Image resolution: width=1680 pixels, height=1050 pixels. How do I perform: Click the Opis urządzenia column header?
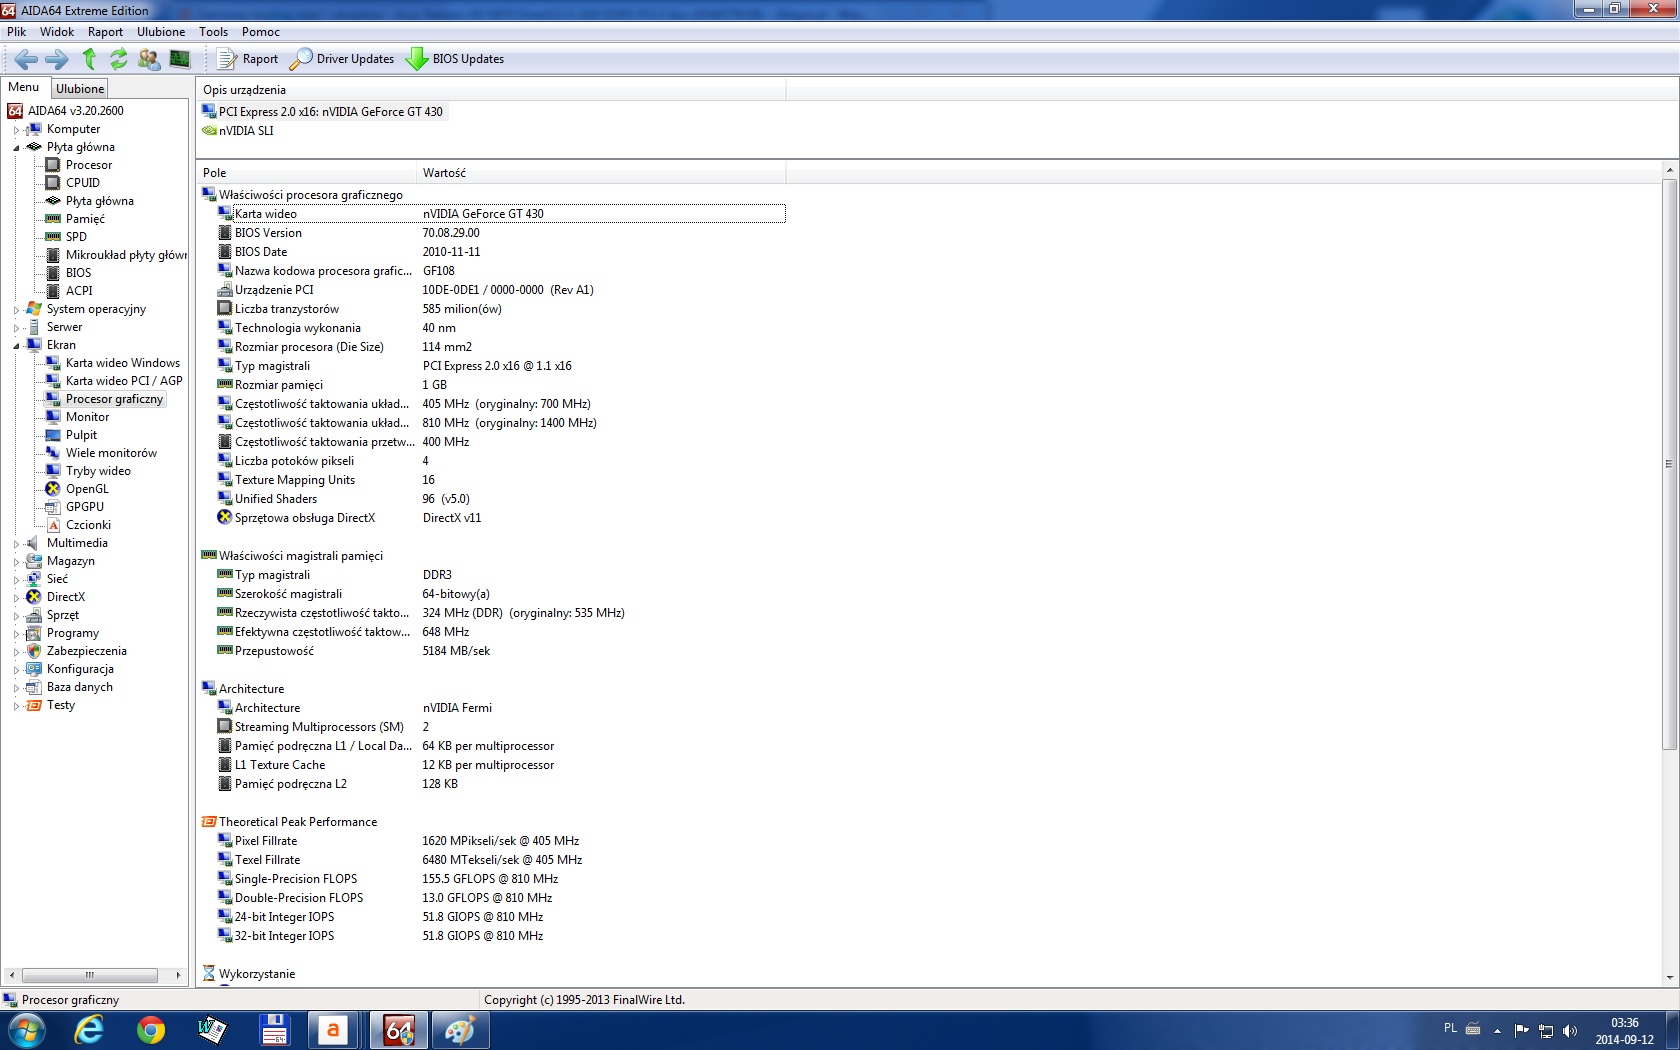[x=491, y=90]
